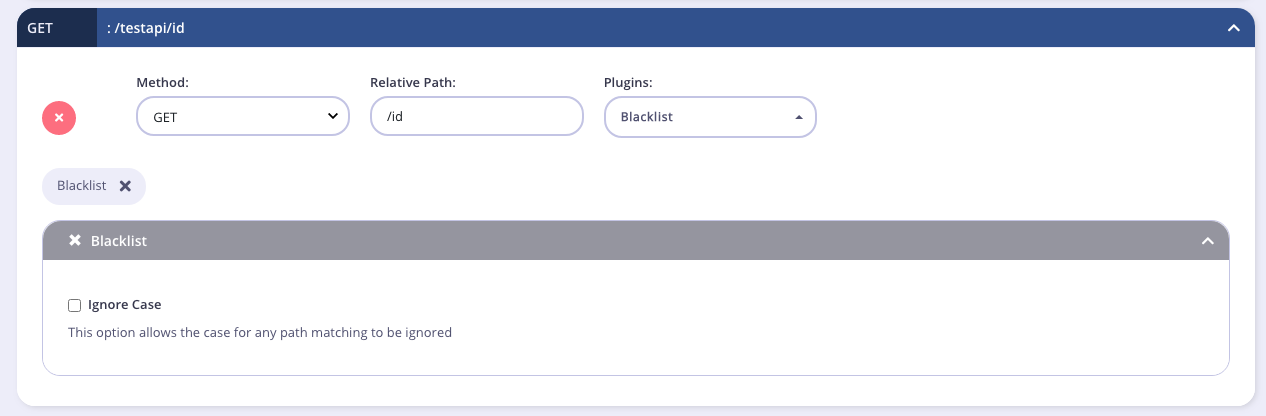The height and width of the screenshot is (416, 1266).
Task: Click the "Ignore Case" label text
Action: (124, 305)
